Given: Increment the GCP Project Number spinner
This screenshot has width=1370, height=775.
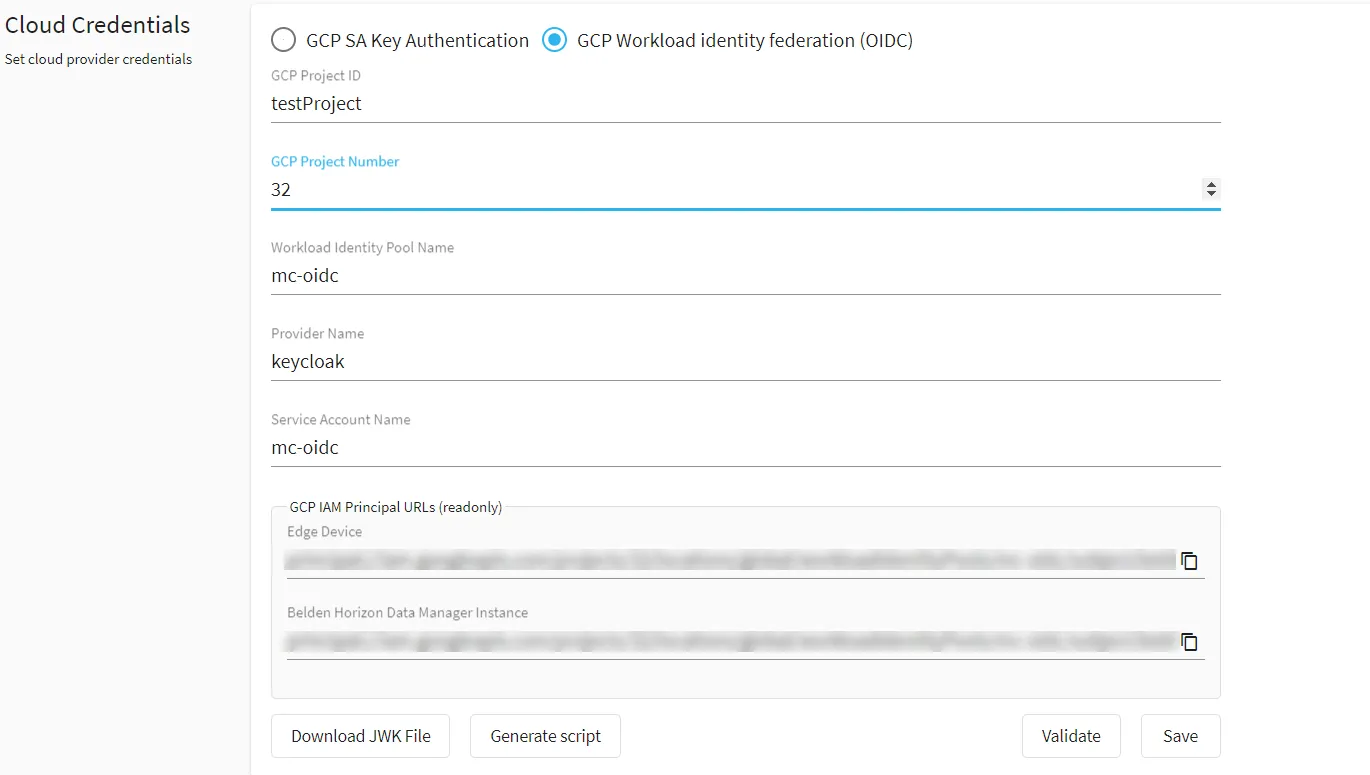Looking at the screenshot, I should click(1211, 184).
